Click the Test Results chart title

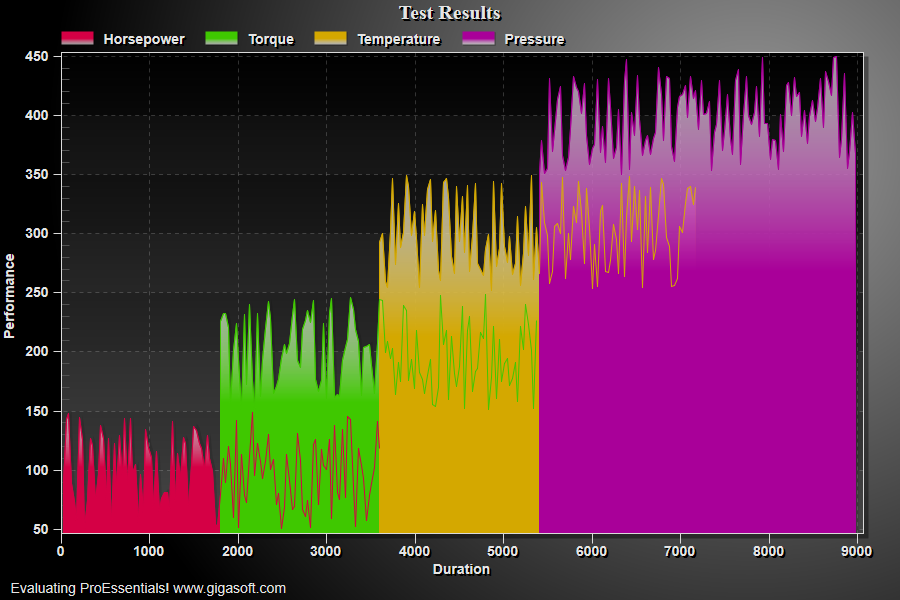tap(450, 13)
